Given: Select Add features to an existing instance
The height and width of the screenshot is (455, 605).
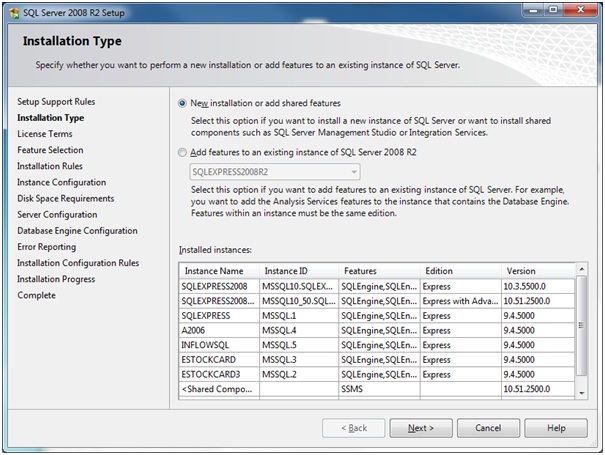Looking at the screenshot, I should [182, 152].
